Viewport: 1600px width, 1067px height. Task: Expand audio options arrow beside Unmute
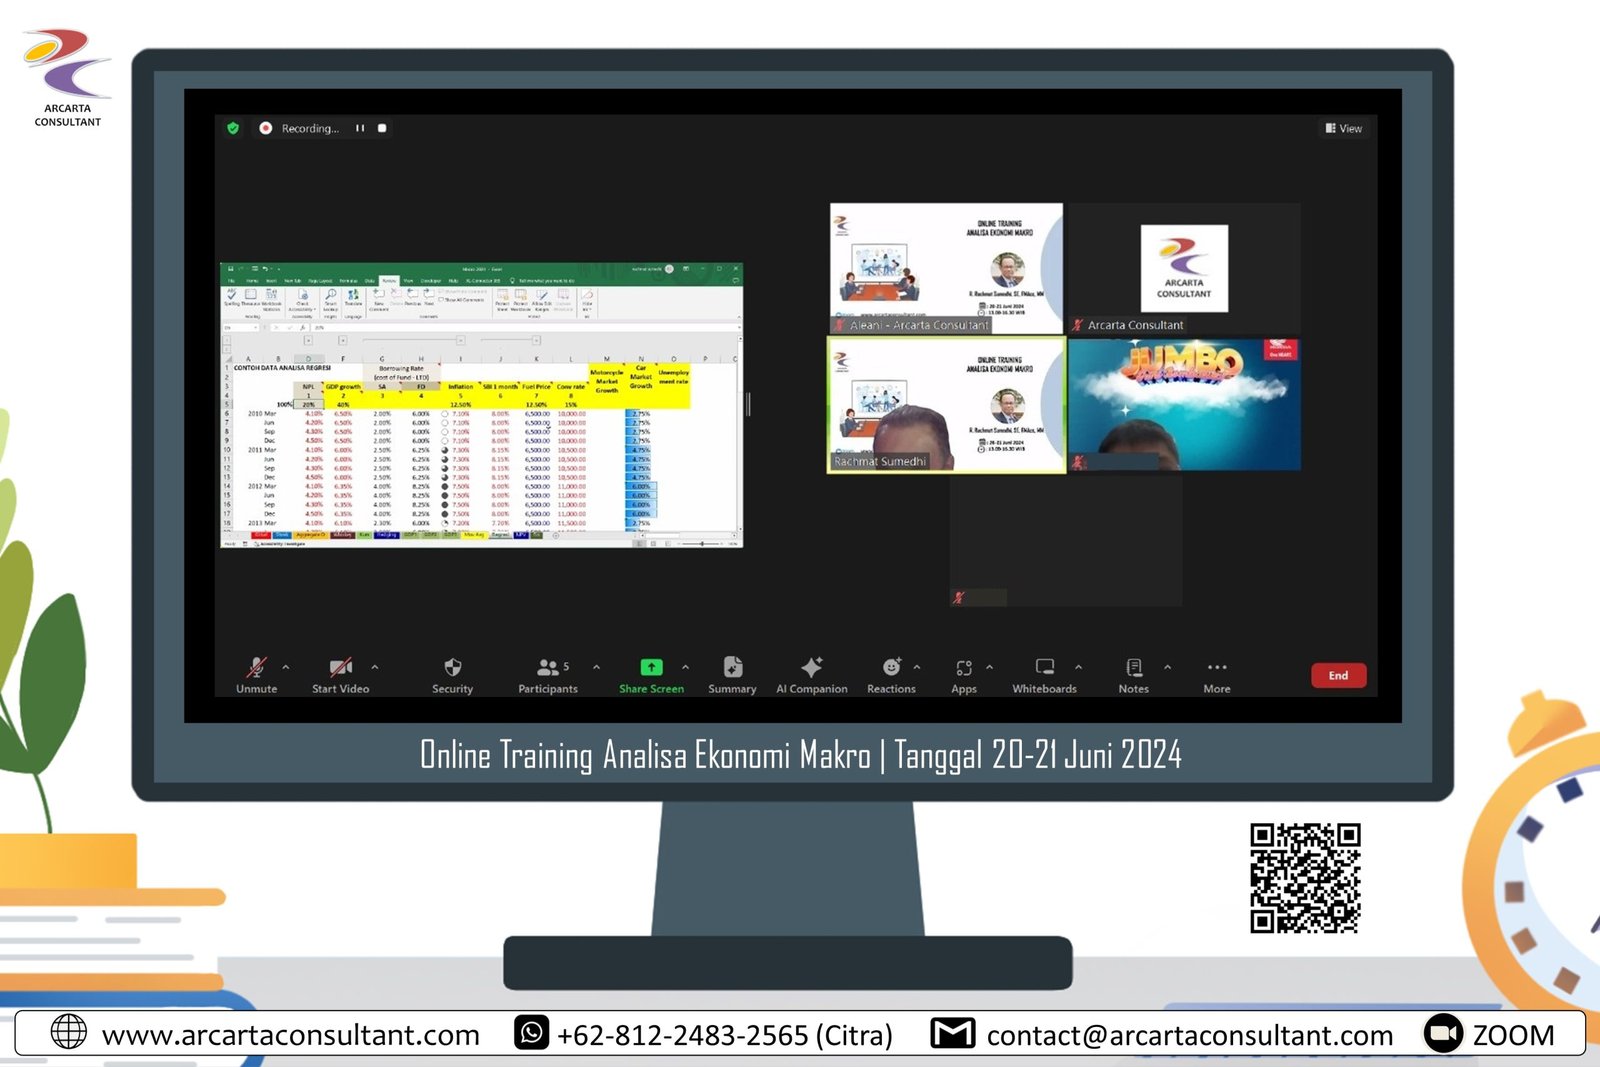click(x=286, y=667)
